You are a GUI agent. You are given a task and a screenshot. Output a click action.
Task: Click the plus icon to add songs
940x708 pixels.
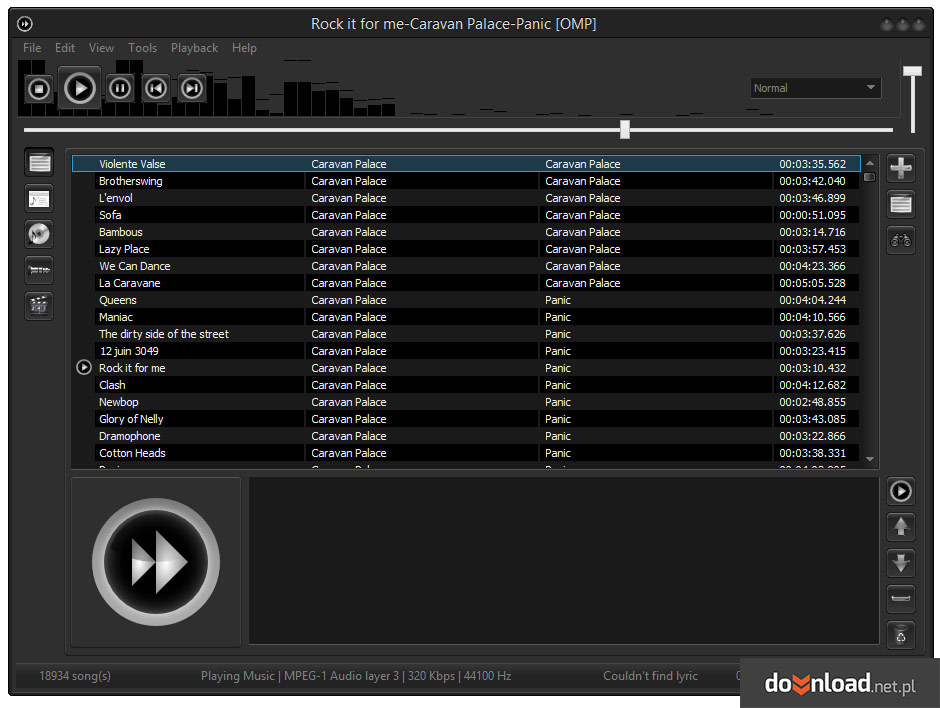pyautogui.click(x=900, y=168)
